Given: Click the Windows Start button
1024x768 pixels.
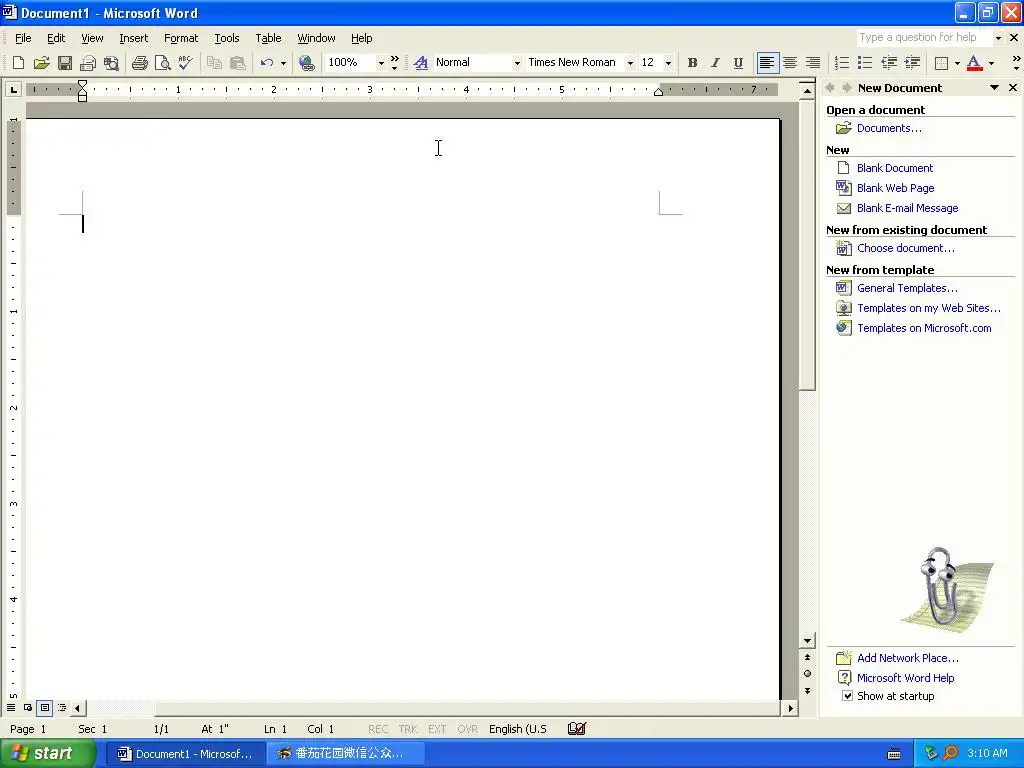Looking at the screenshot, I should [47, 754].
